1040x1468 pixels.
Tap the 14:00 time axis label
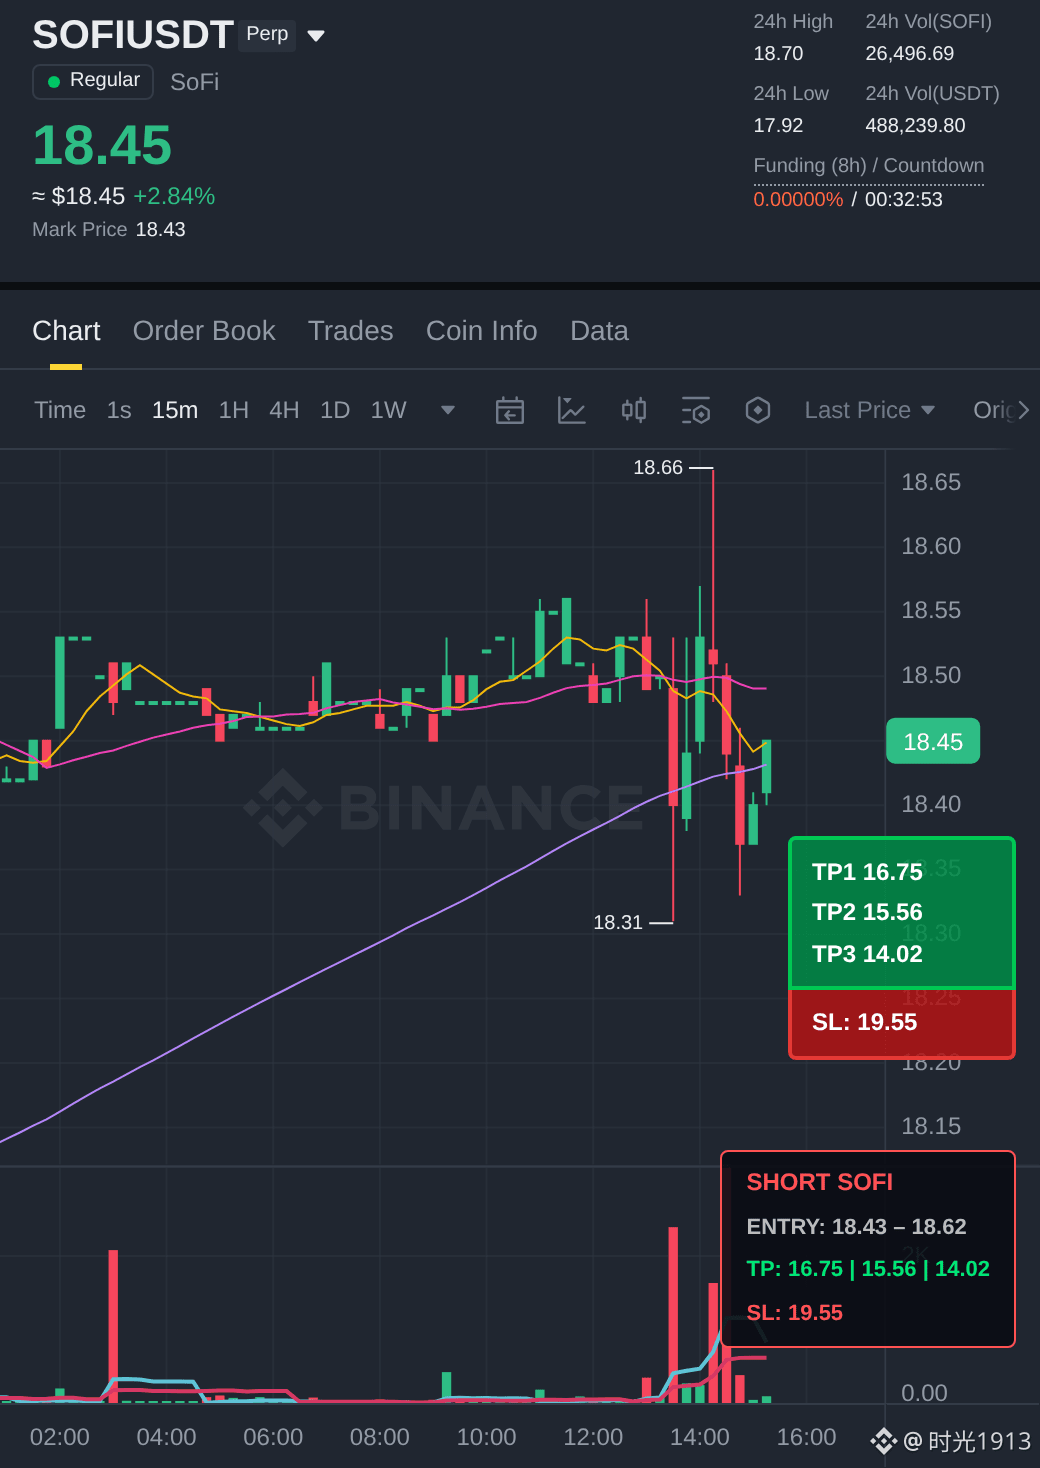[x=700, y=1437]
